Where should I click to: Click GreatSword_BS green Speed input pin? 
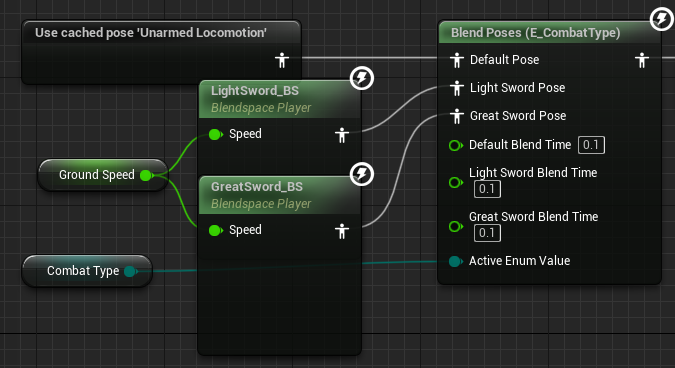coord(216,231)
